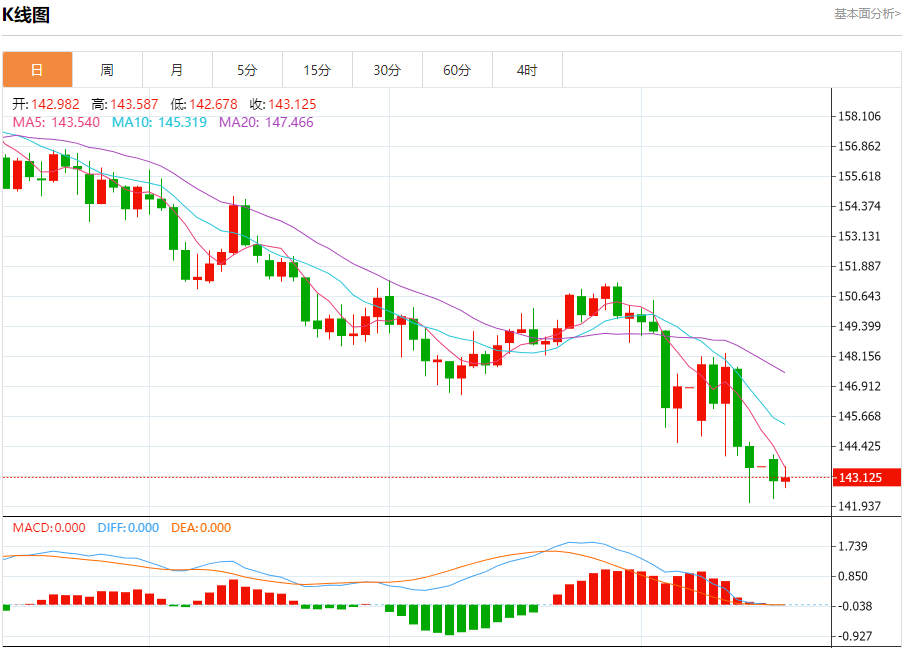Open the 5分 timeframe tab

[x=247, y=70]
